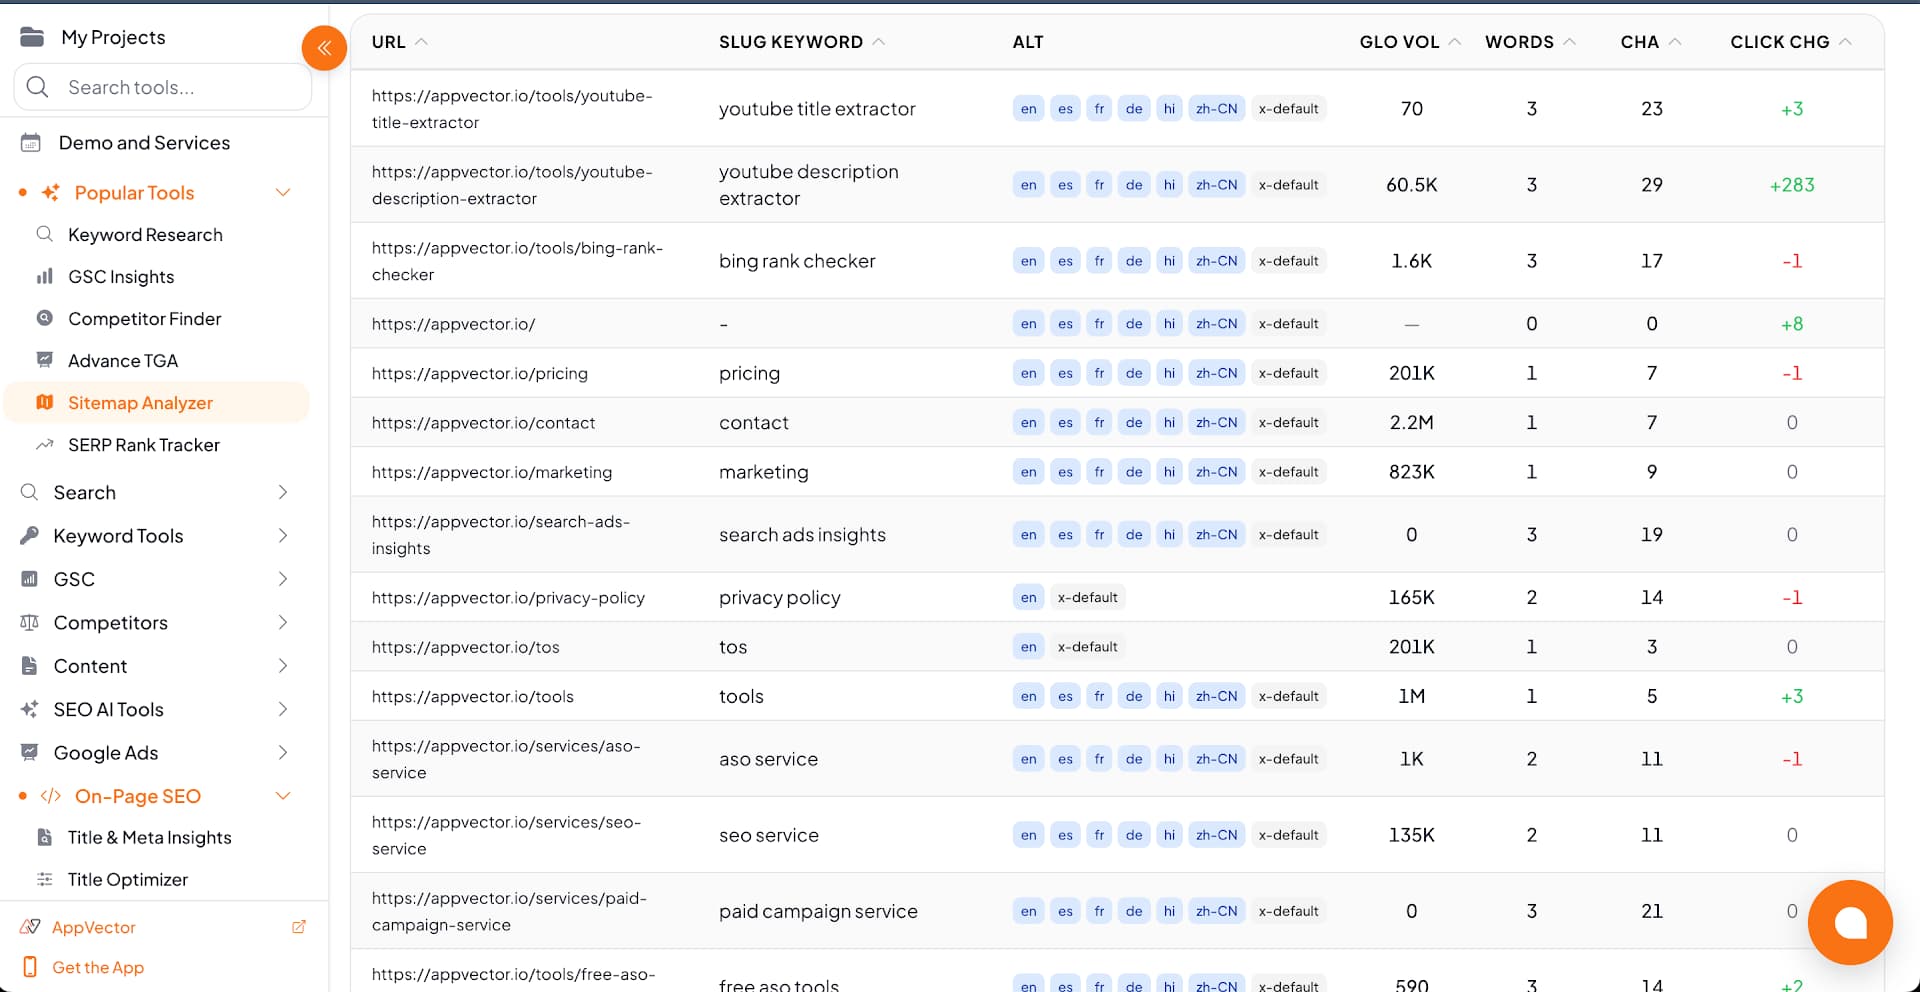Click the GSC Insights bar chart icon

44,276
